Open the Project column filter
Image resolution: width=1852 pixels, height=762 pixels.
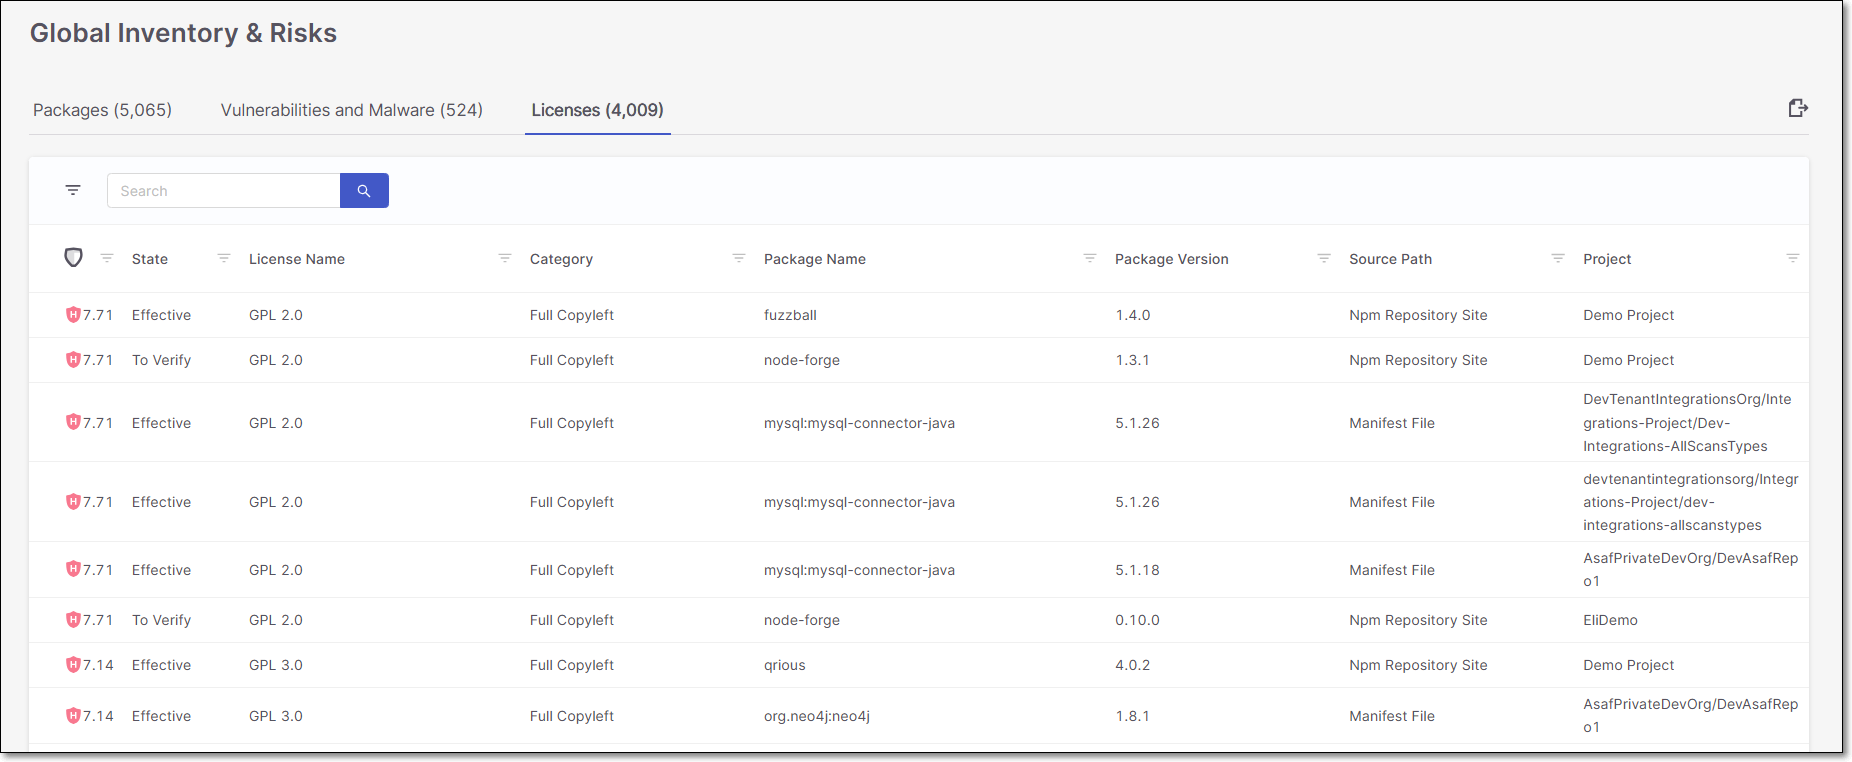(1793, 258)
